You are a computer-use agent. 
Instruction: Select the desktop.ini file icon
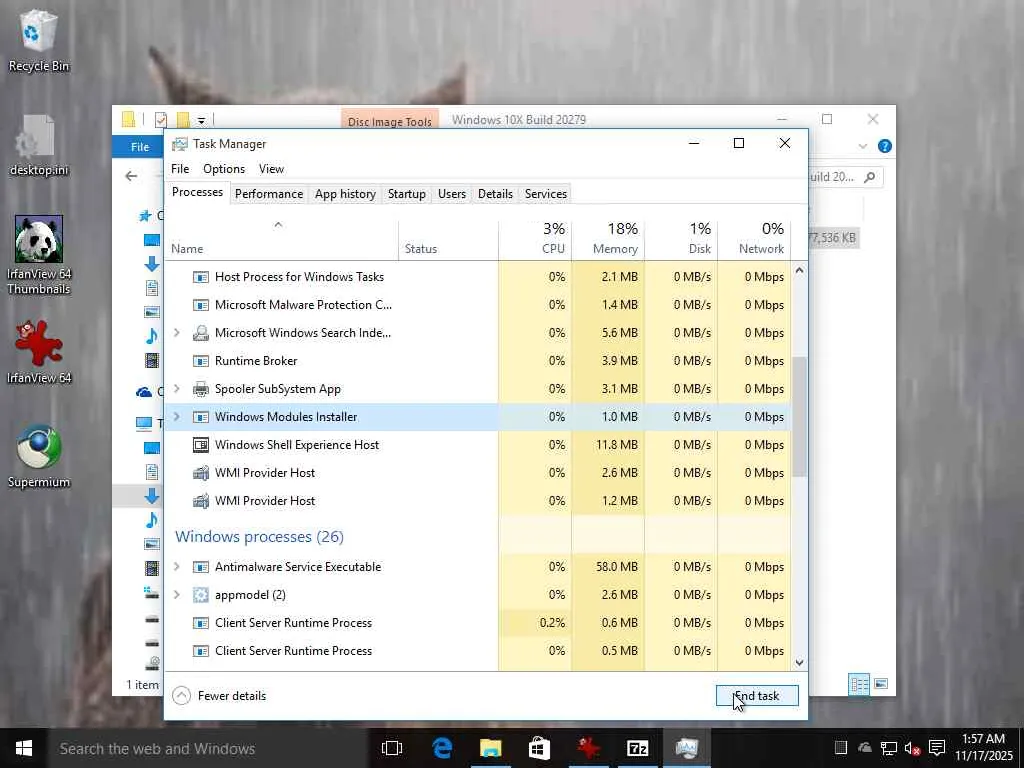coord(39,145)
